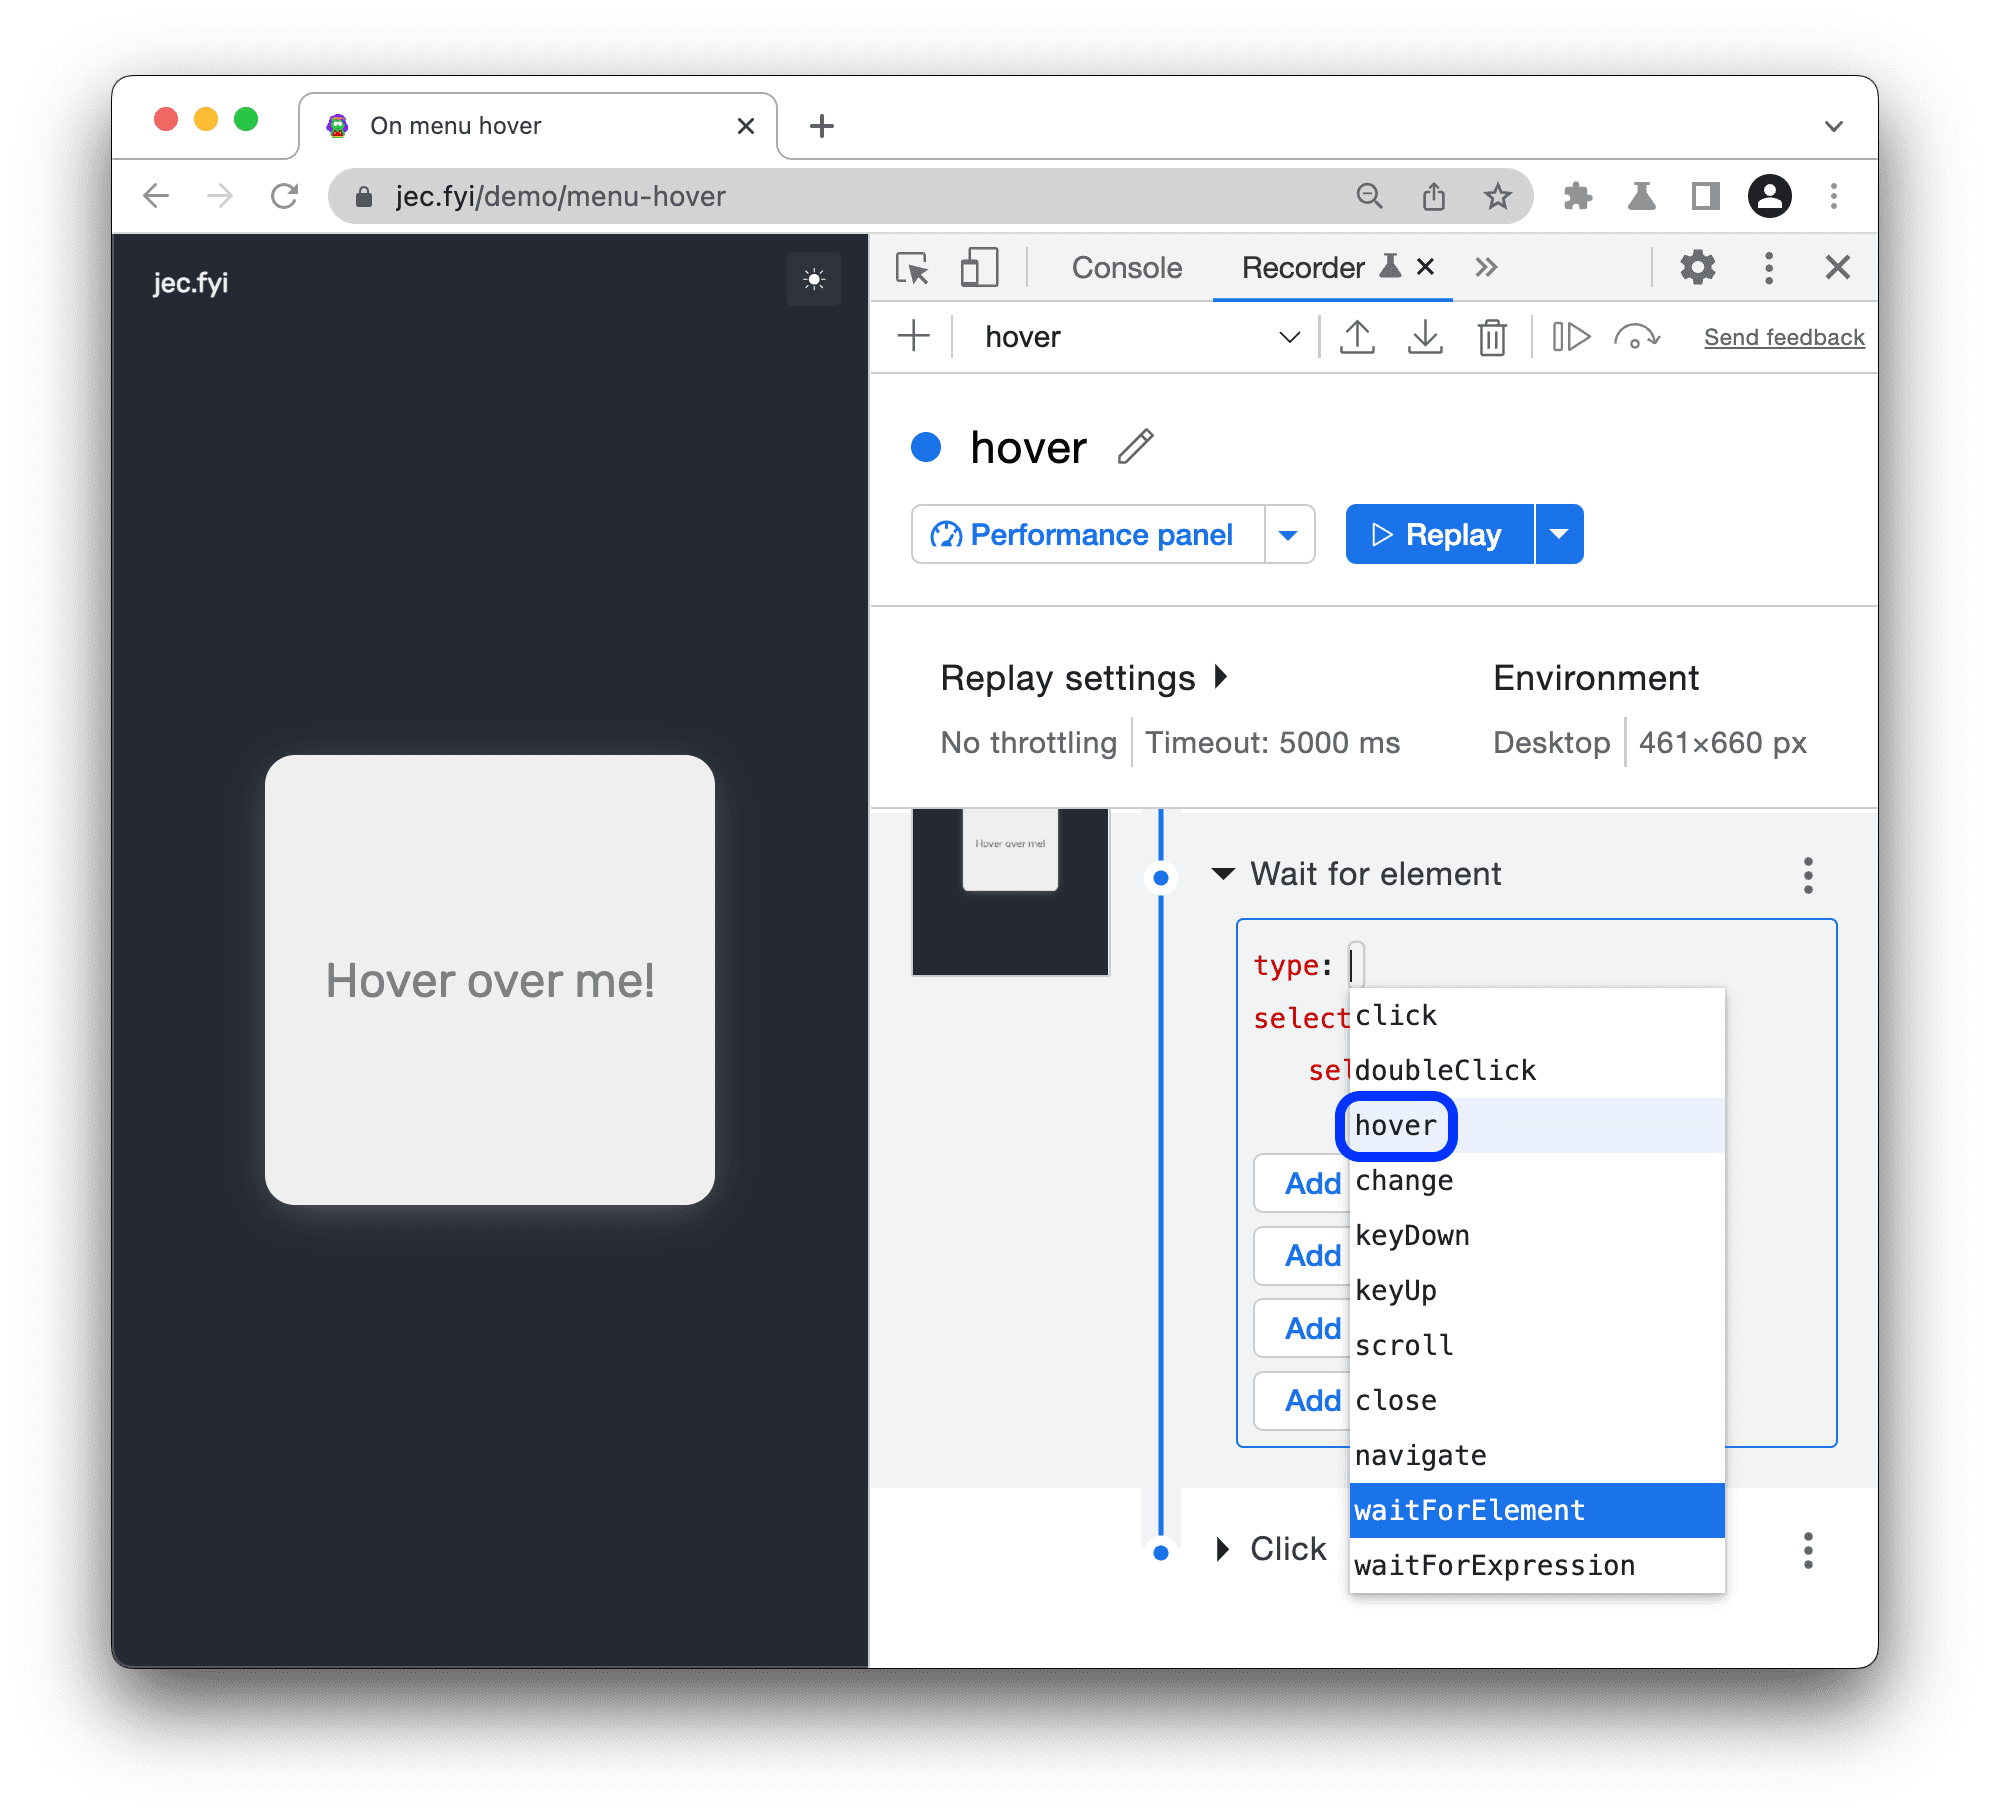Click the delete recording icon
The height and width of the screenshot is (1816, 1990).
coord(1494,338)
